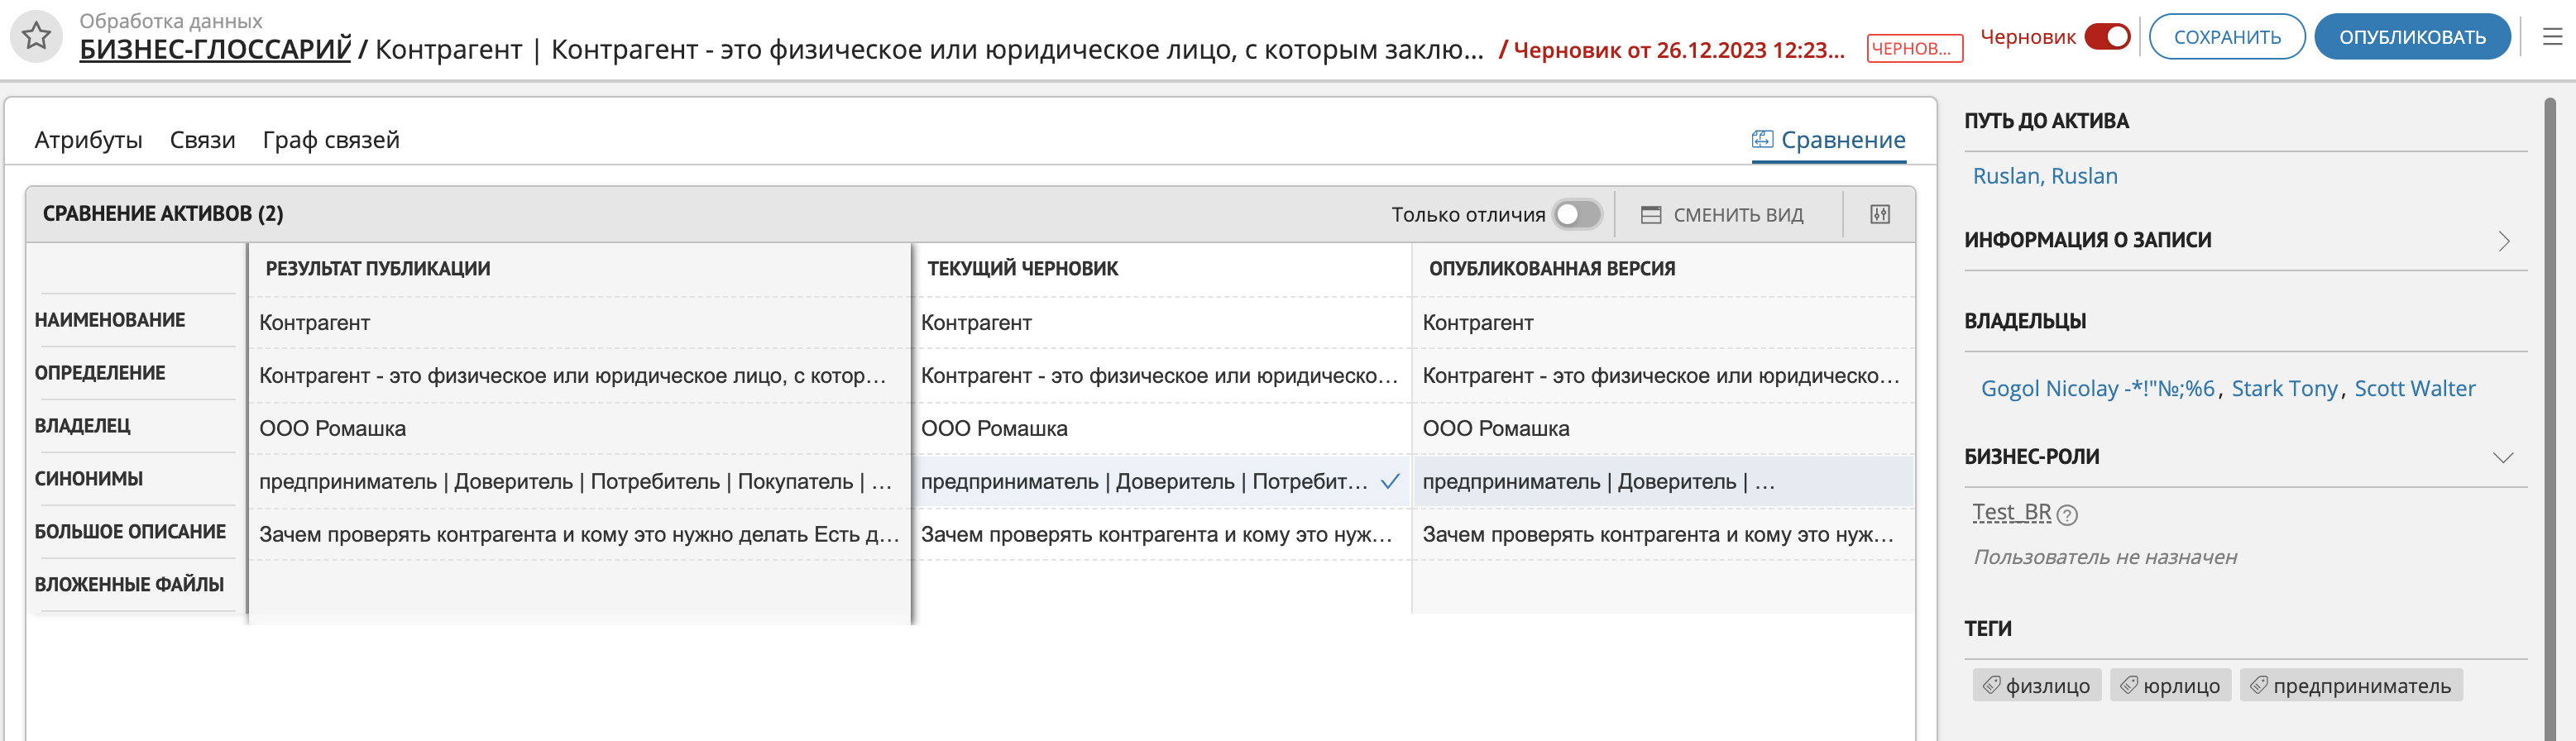
Task: Click the Обработка данных section label
Action: (170, 20)
